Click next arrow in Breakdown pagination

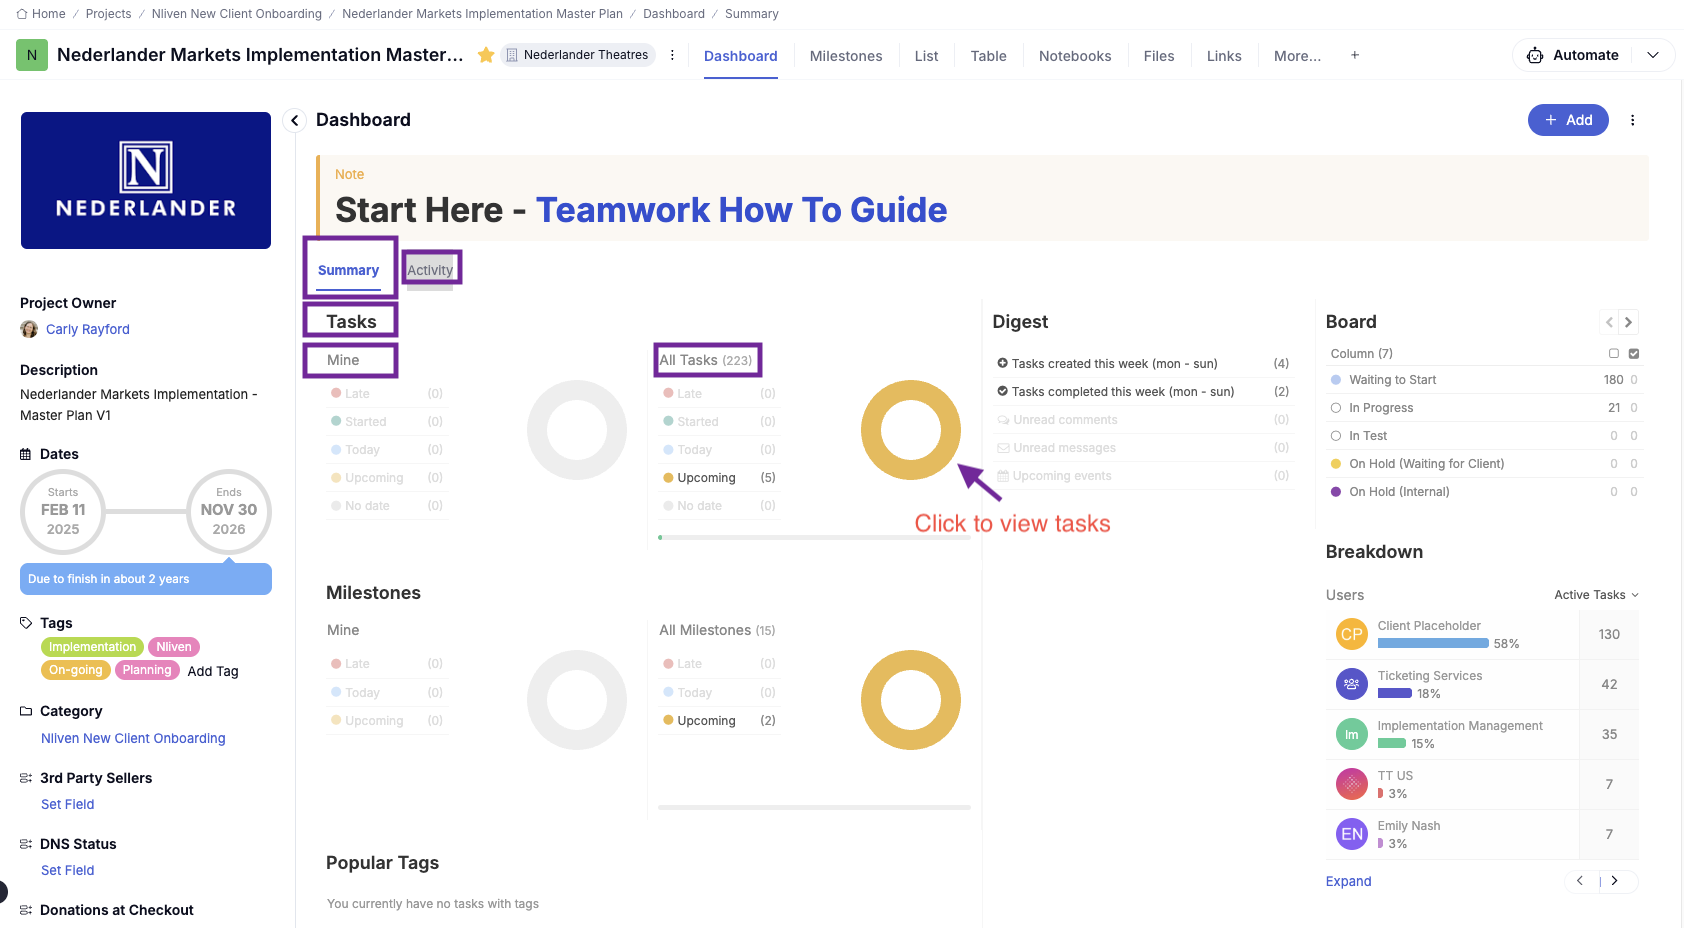click(1614, 881)
